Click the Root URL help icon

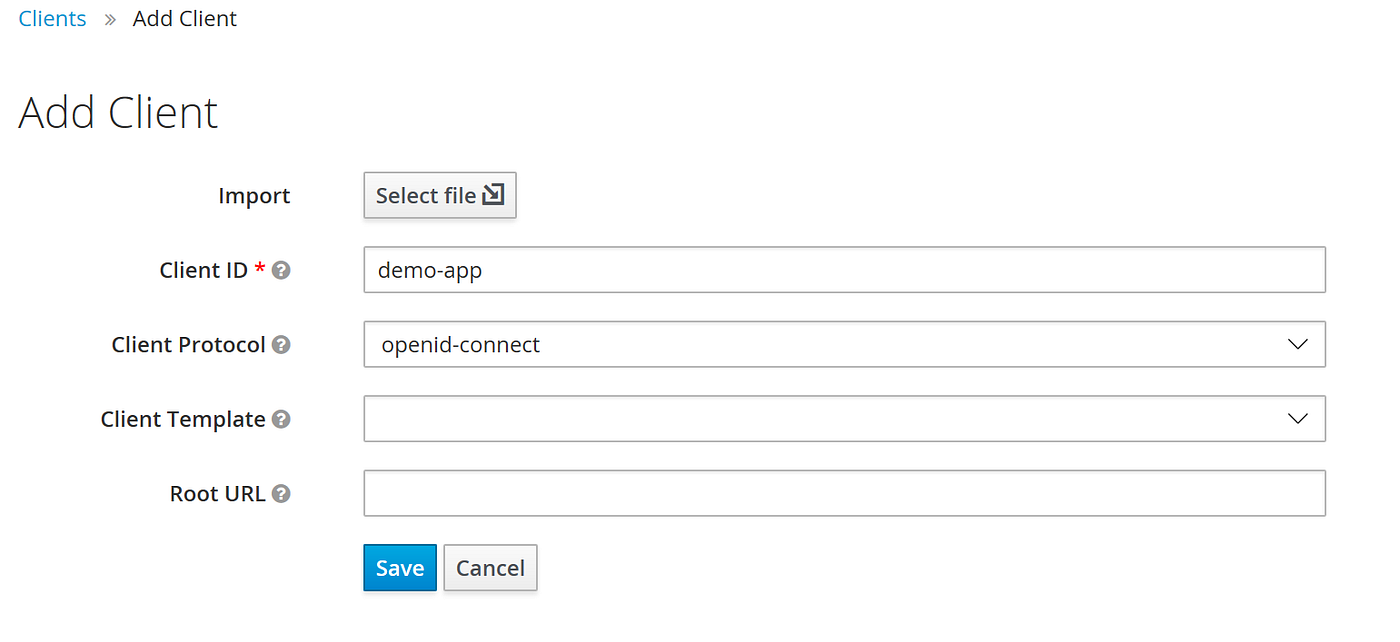click(282, 493)
